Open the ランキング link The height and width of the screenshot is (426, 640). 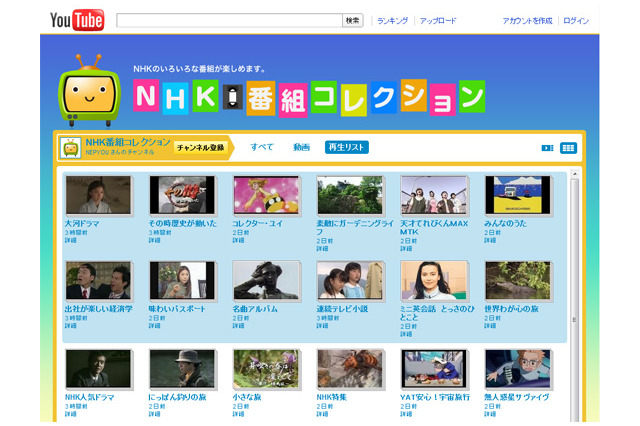[392, 20]
